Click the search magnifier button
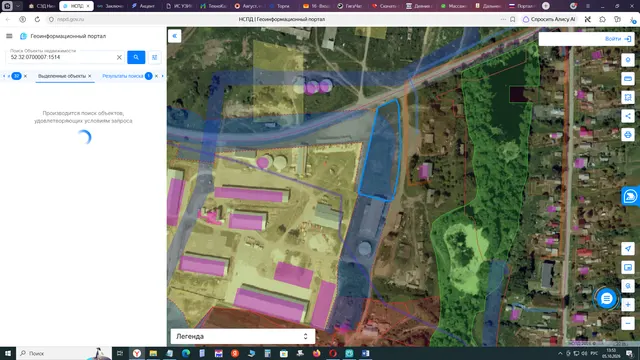The image size is (640, 360). tap(136, 58)
